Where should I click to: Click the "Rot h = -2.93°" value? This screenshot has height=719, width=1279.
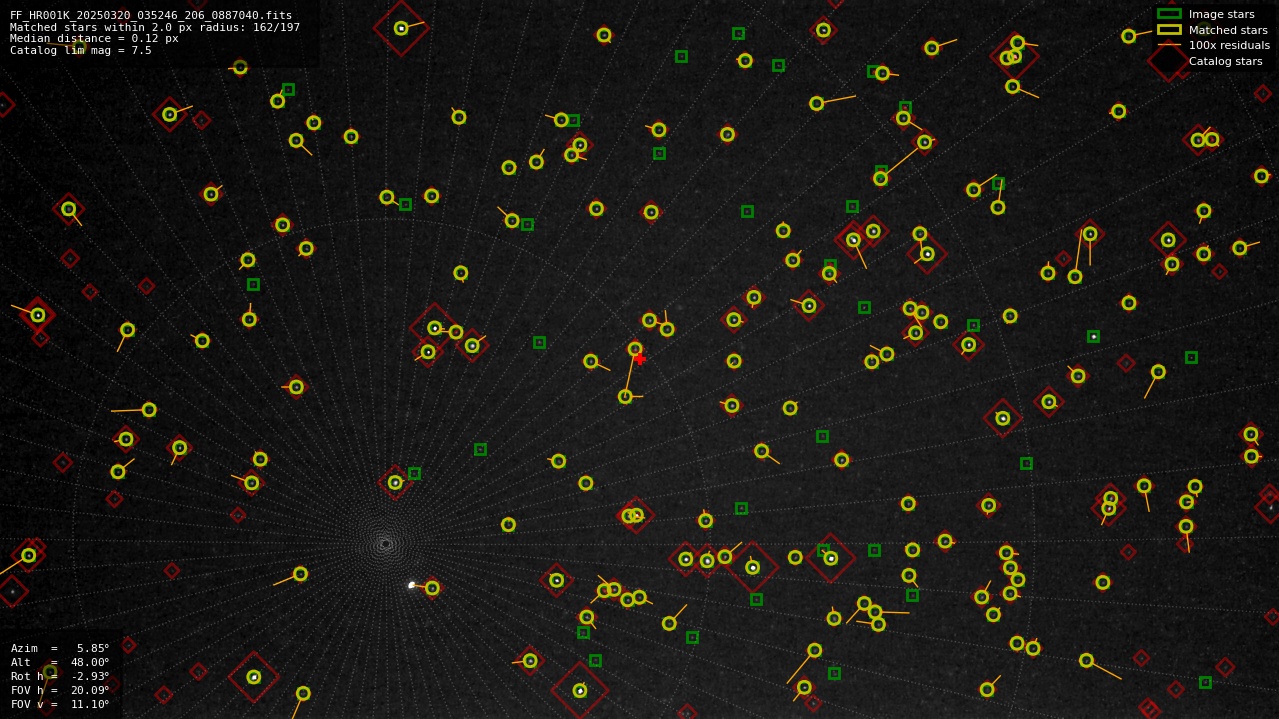[x=60, y=676]
